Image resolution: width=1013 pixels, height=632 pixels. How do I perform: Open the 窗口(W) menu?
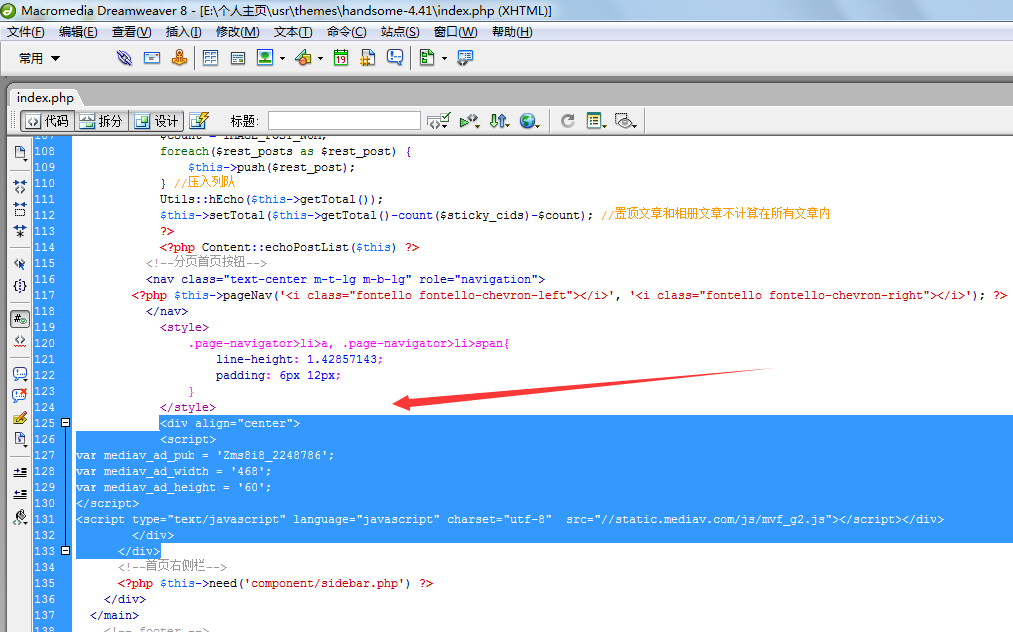point(455,32)
